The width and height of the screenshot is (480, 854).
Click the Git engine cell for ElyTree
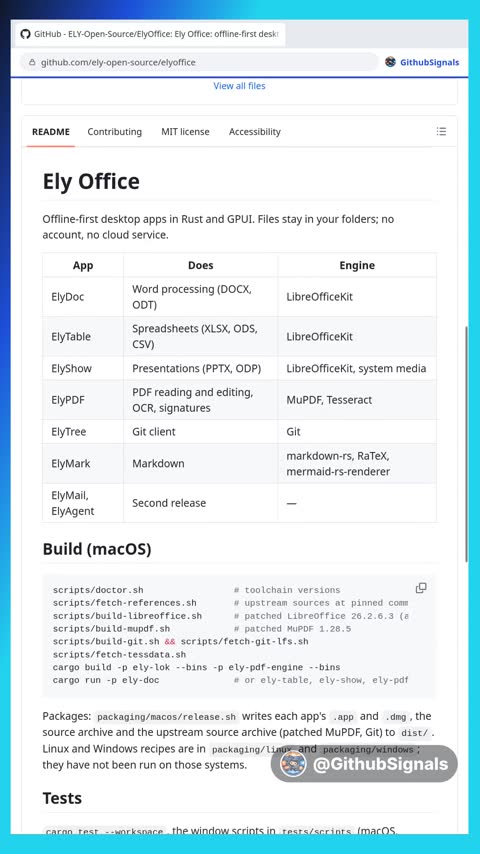(x=357, y=431)
